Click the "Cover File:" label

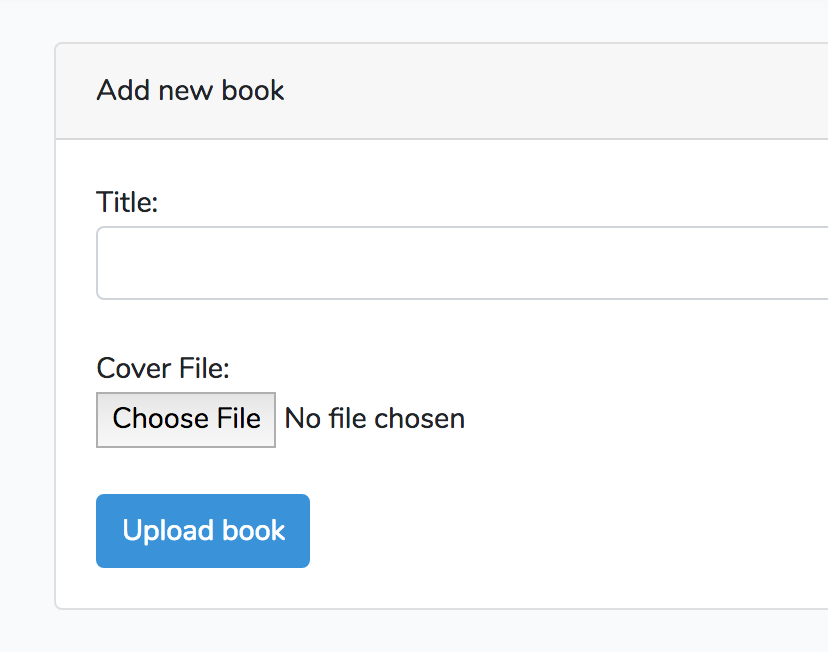(163, 369)
